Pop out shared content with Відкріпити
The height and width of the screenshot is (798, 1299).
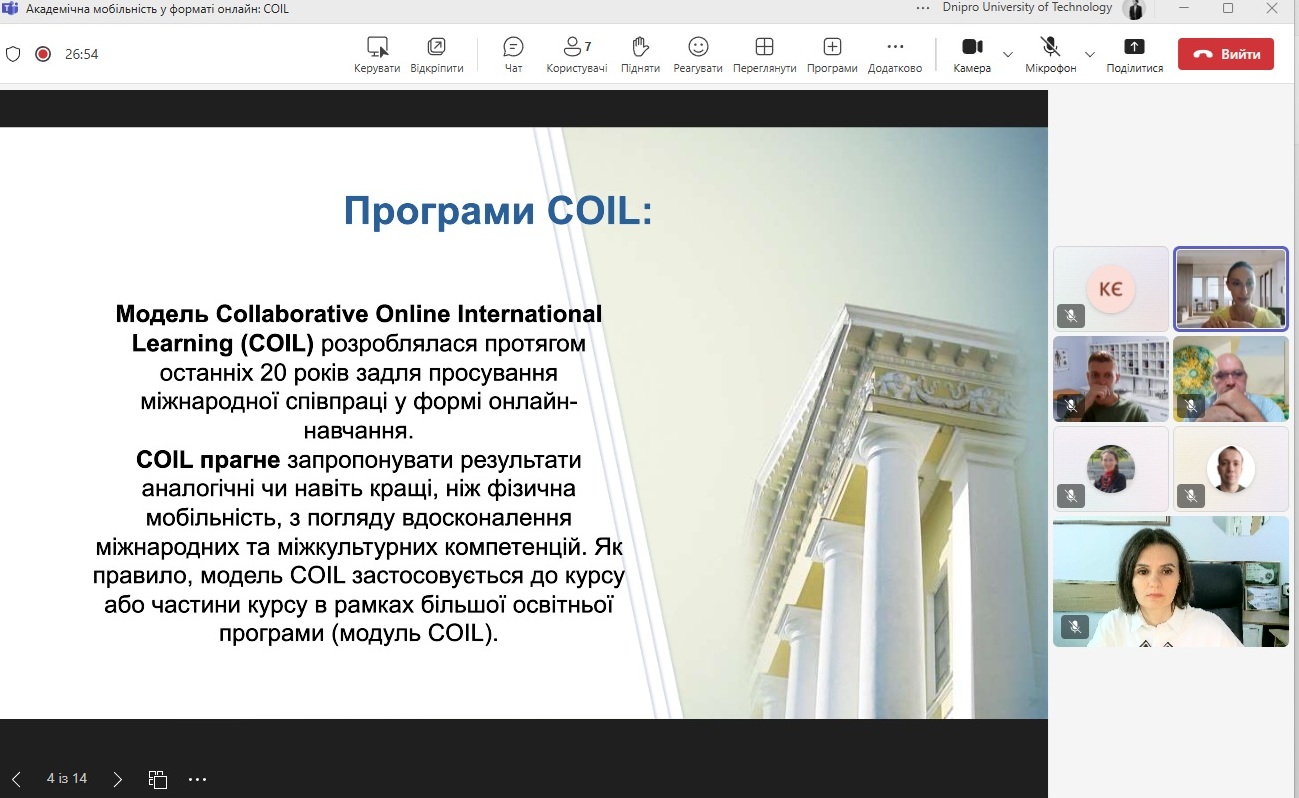(x=436, y=54)
